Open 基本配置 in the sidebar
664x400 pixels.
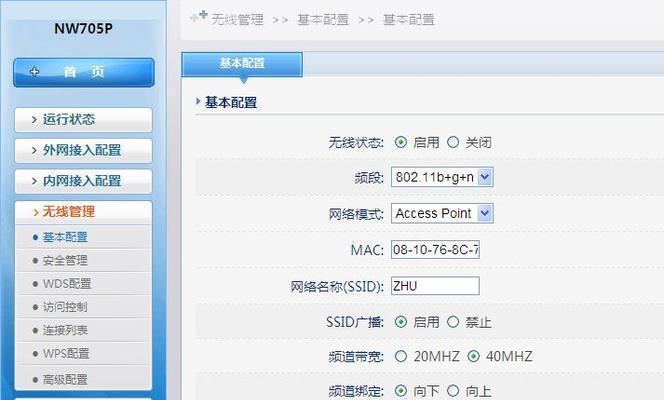[65, 237]
